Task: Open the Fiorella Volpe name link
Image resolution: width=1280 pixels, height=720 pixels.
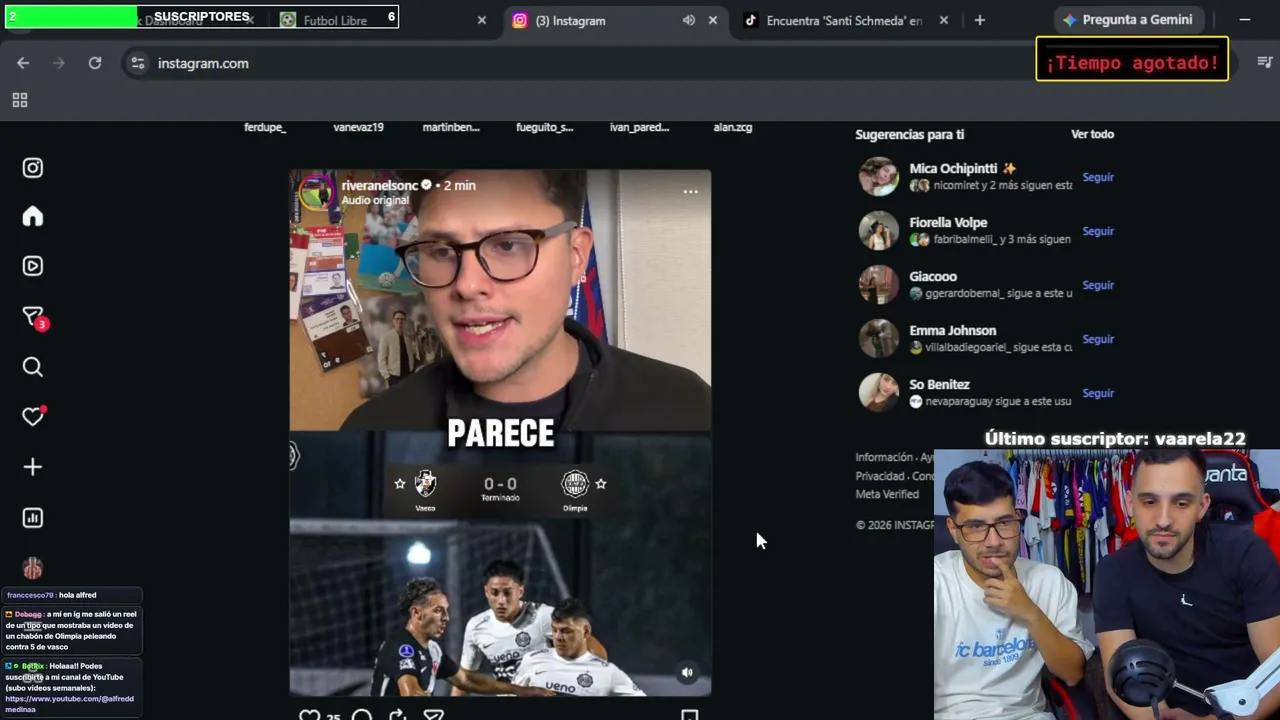Action: [x=948, y=223]
